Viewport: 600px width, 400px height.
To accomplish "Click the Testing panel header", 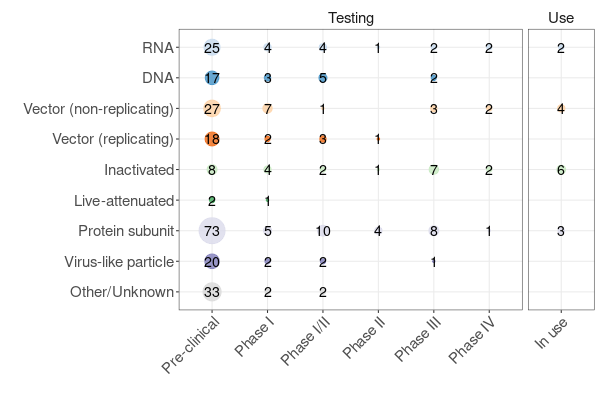I will (351, 18).
